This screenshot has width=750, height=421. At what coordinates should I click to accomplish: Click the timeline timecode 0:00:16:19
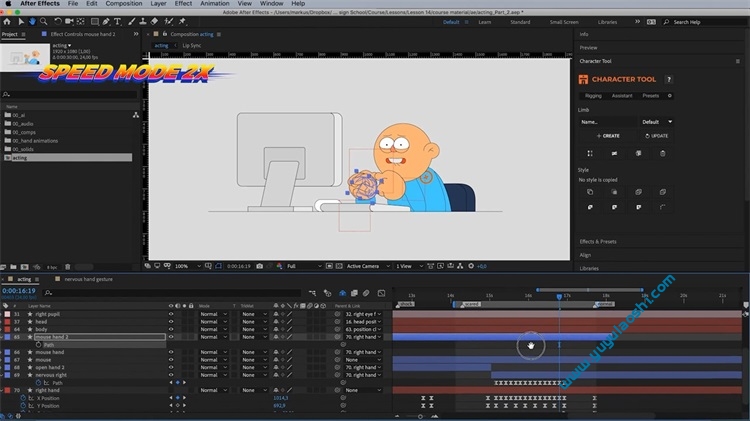click(19, 291)
